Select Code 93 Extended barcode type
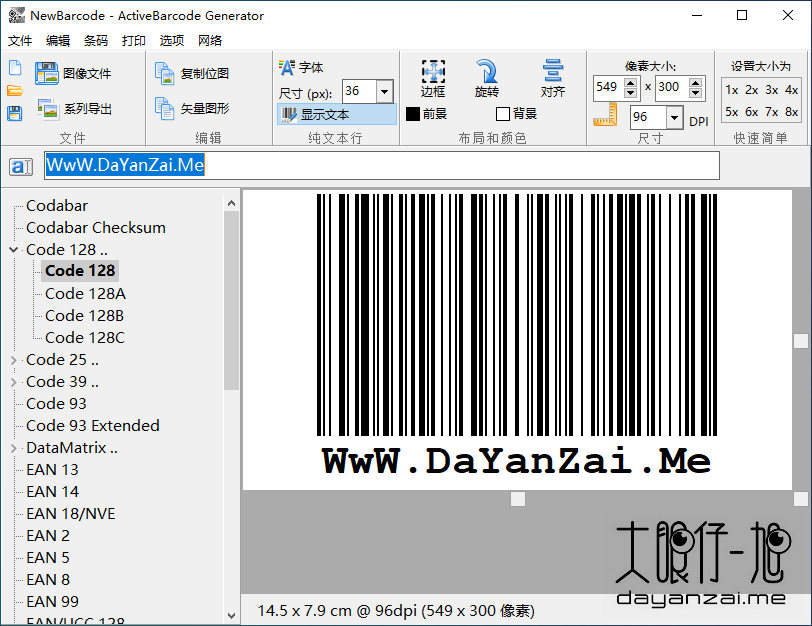Image resolution: width=812 pixels, height=626 pixels. tap(93, 426)
